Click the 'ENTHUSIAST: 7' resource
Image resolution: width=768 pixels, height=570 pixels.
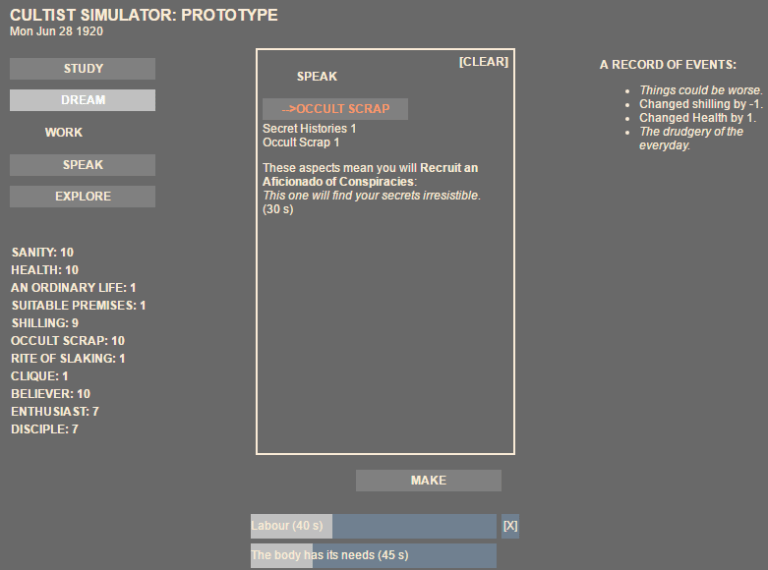click(x=55, y=411)
